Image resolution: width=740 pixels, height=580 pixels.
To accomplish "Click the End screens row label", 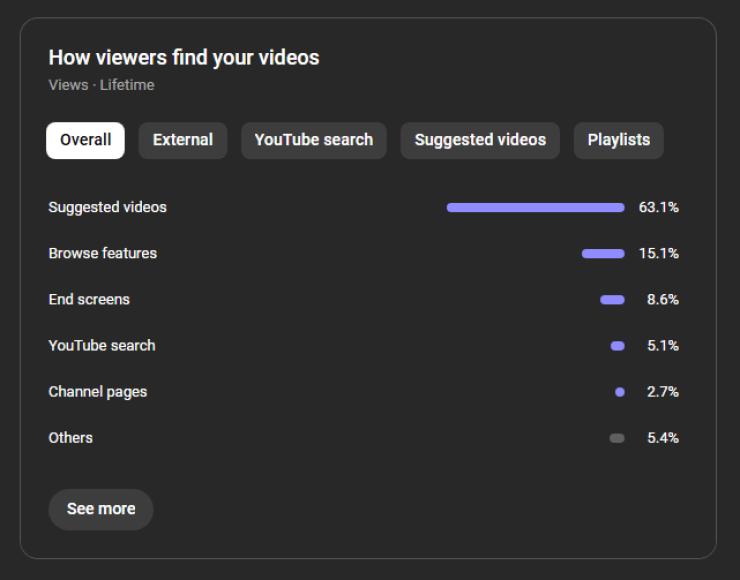I will point(89,300).
